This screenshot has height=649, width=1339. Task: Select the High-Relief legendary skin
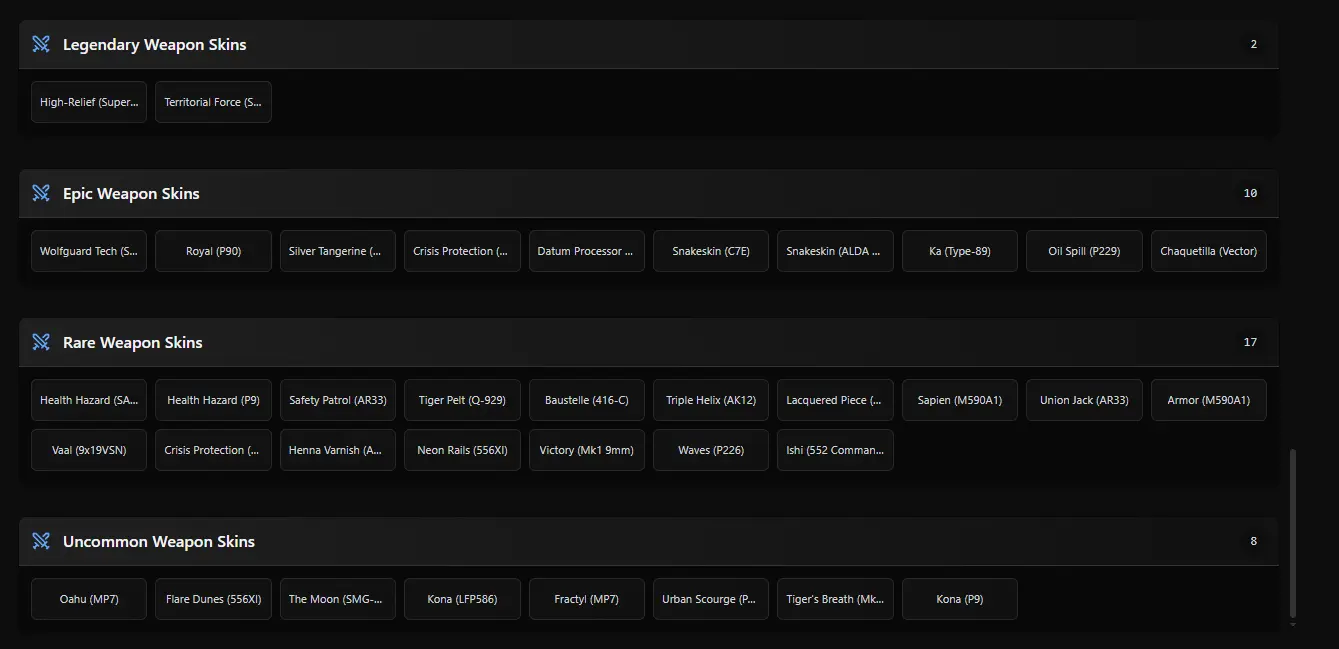89,102
